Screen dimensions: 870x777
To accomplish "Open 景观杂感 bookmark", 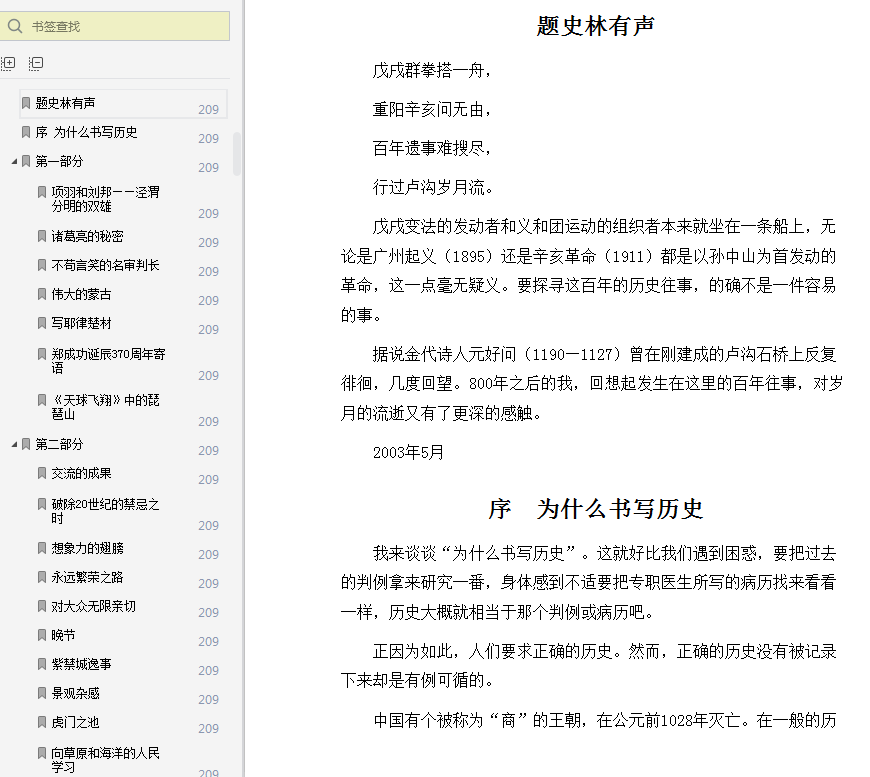I will coord(75,693).
